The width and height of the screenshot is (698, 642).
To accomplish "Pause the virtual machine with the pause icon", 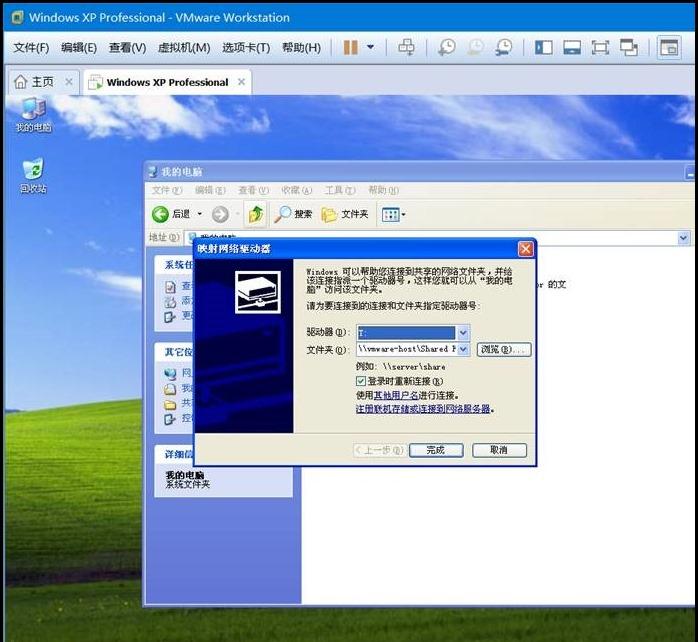I will tap(351, 47).
